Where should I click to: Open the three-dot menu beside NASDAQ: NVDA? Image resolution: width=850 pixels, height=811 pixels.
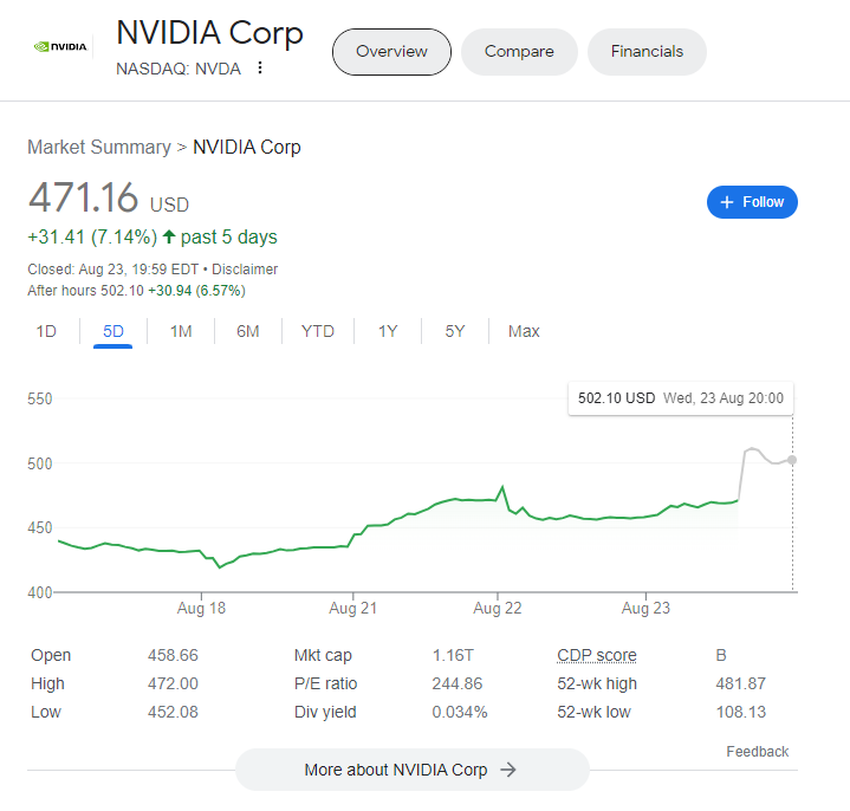click(259, 68)
